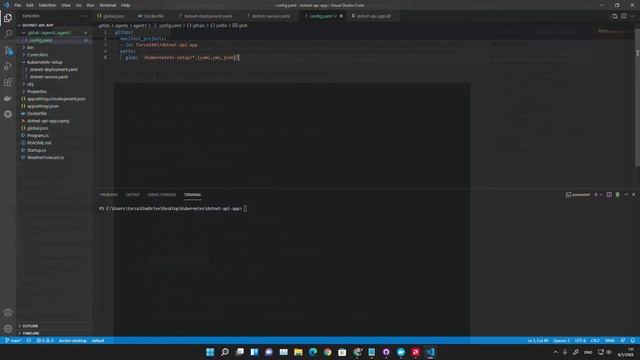This screenshot has height=360, width=640.
Task: Open Windows Start menu
Action: [210, 352]
